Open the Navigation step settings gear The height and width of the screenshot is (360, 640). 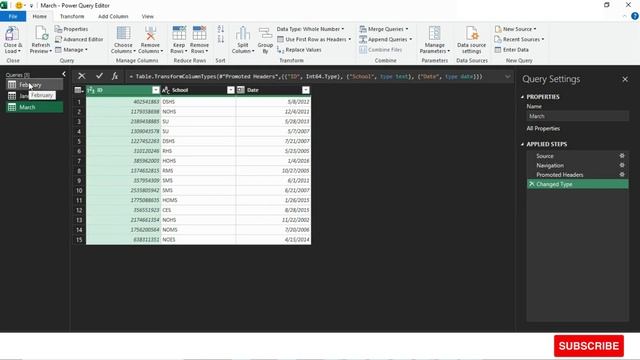pos(622,165)
